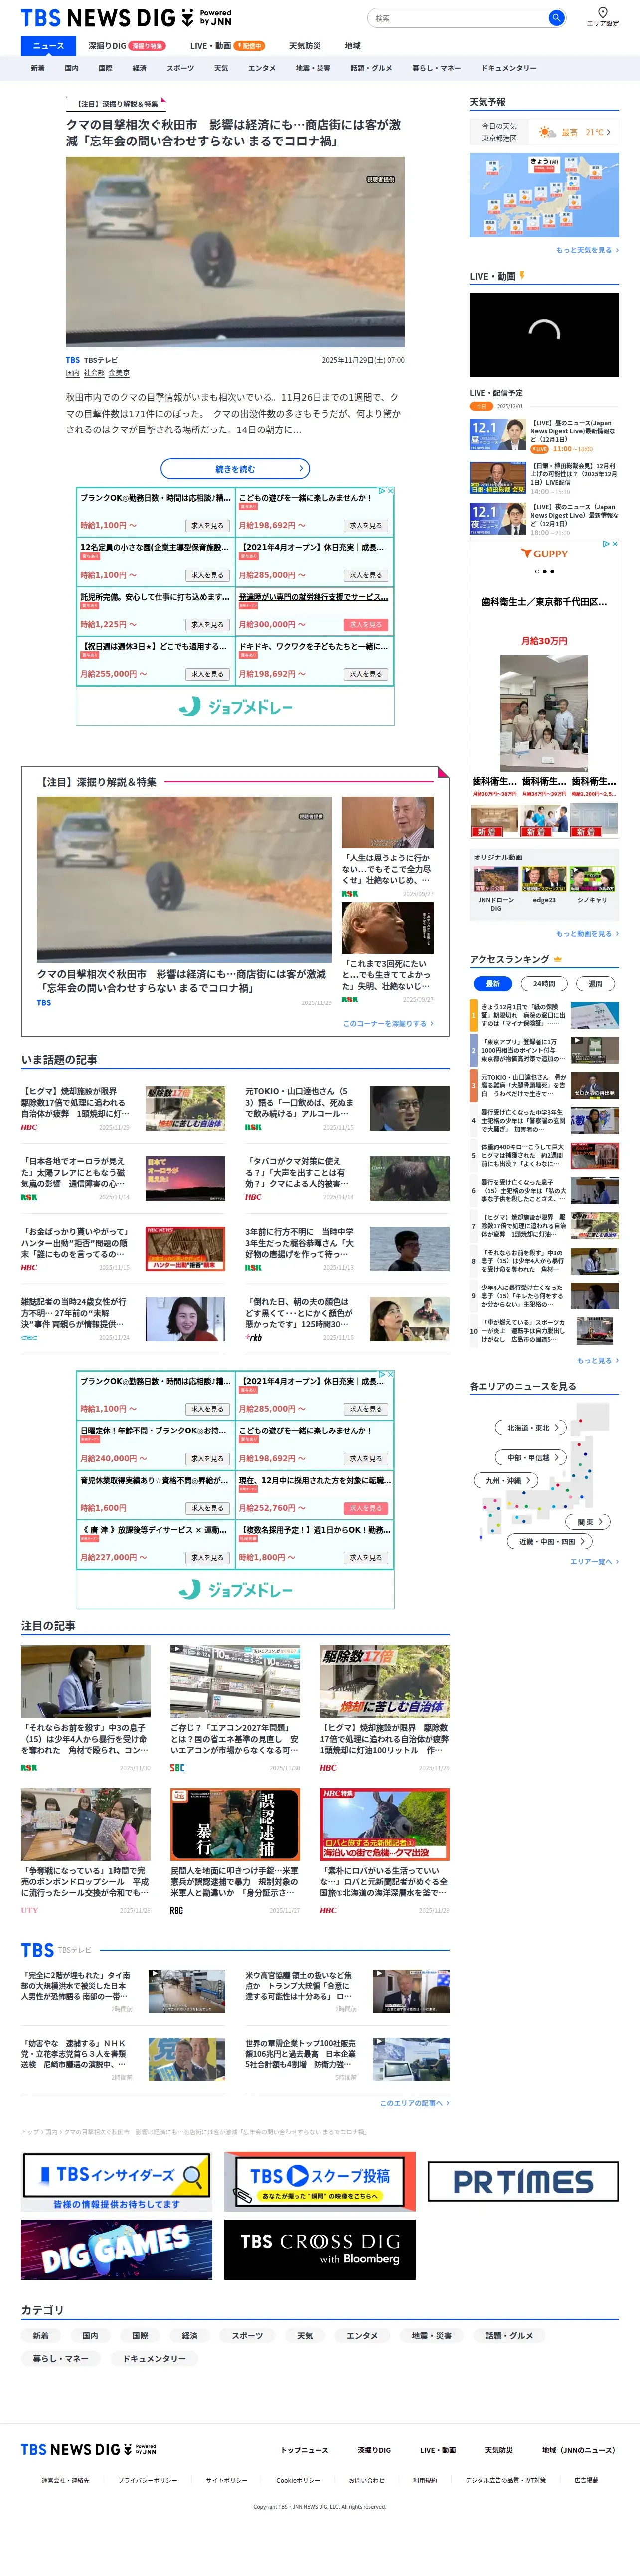Open the TBS スクープ投稿 banner

pos(320,2182)
